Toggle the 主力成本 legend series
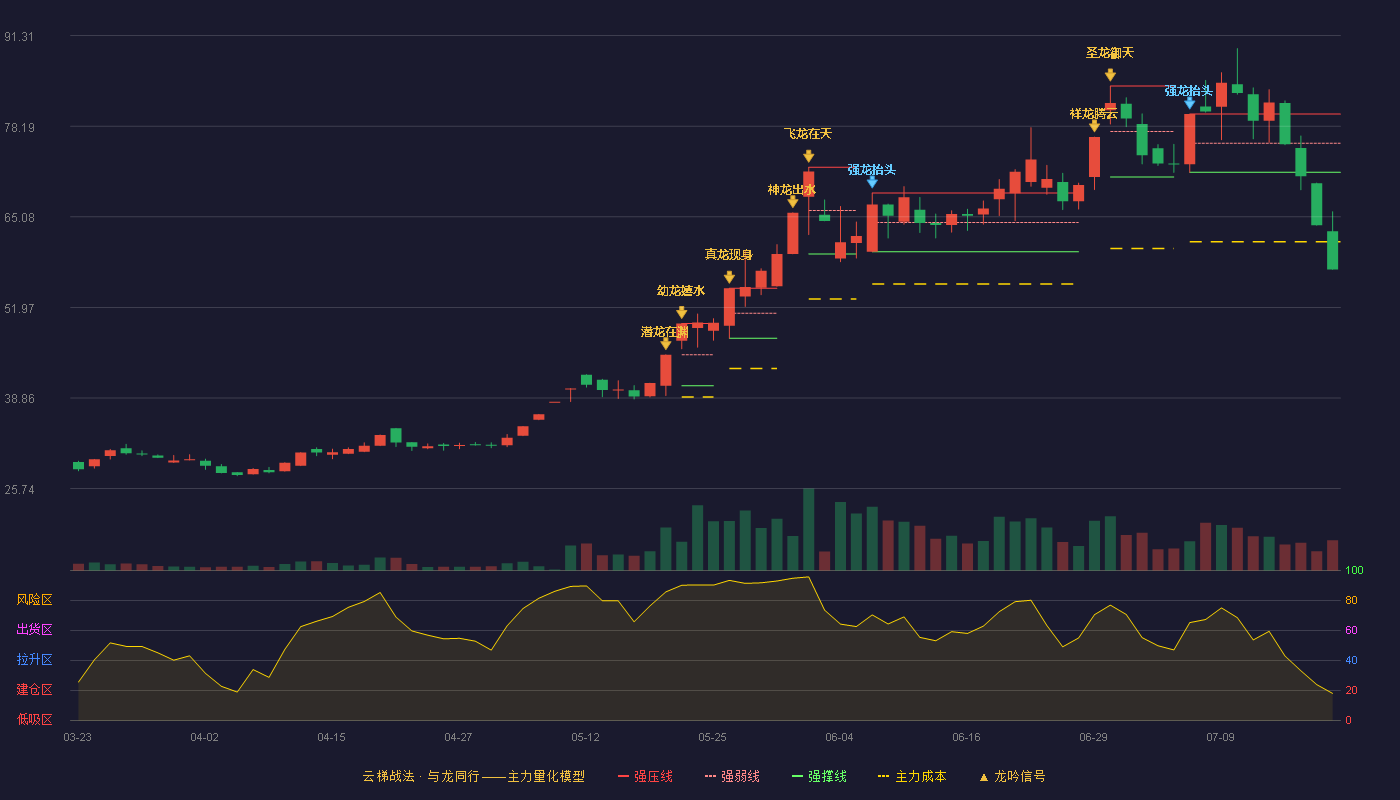The width and height of the screenshot is (1400, 800). 912,776
